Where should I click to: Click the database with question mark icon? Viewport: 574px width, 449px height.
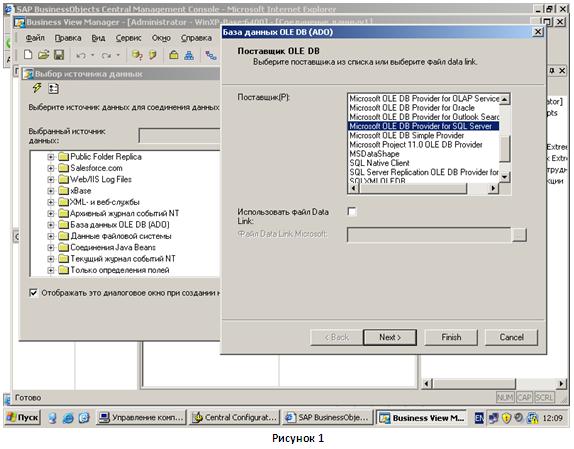[x=137, y=55]
